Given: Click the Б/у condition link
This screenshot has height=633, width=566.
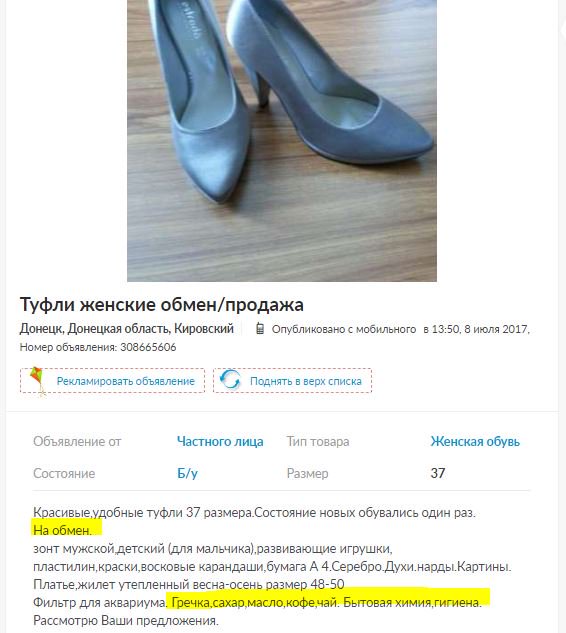Looking at the screenshot, I should click(187, 473).
